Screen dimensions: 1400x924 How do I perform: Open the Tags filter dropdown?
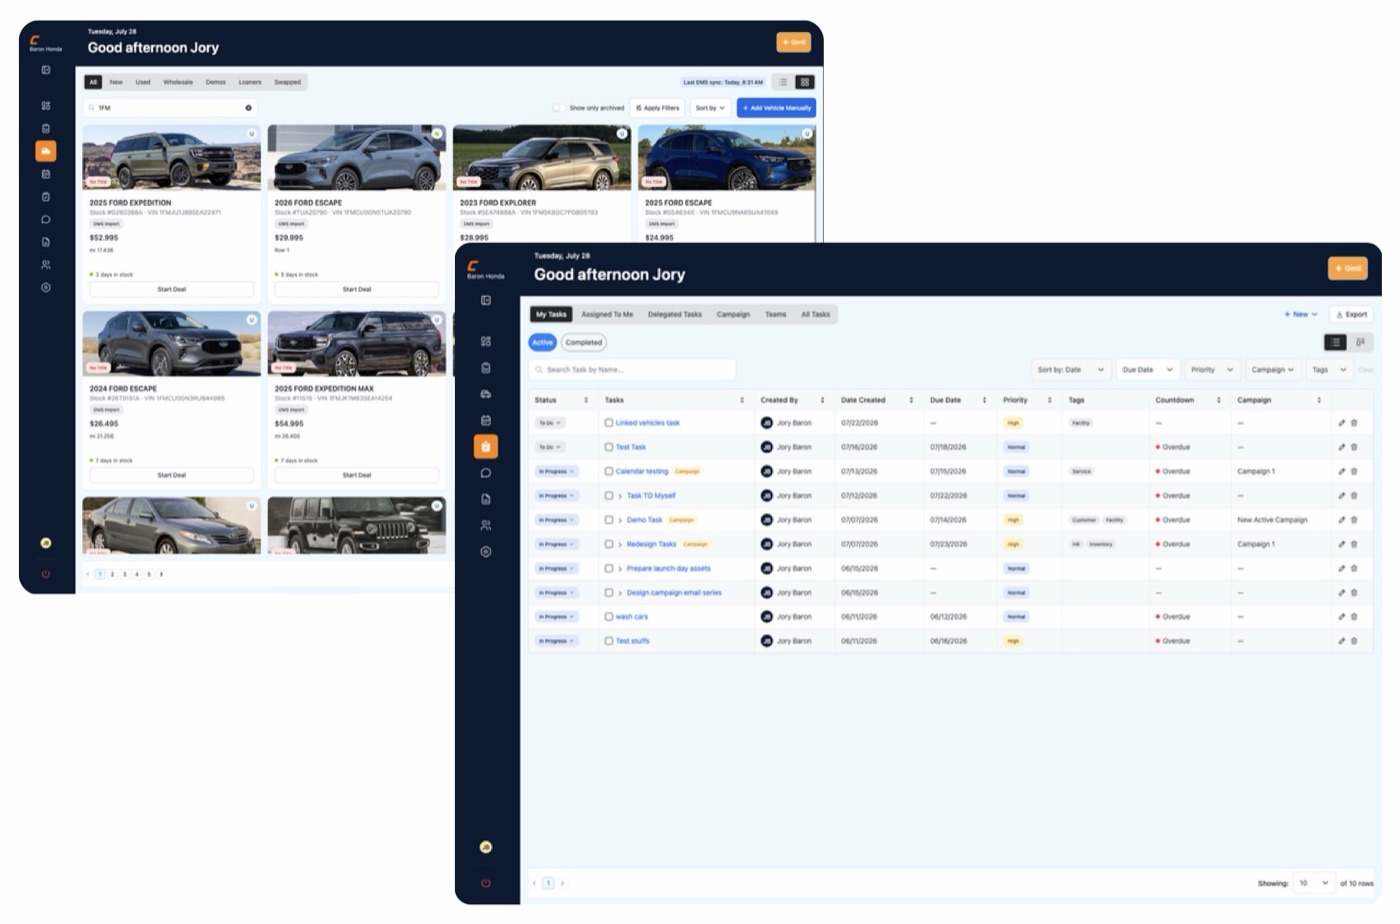pos(1329,370)
